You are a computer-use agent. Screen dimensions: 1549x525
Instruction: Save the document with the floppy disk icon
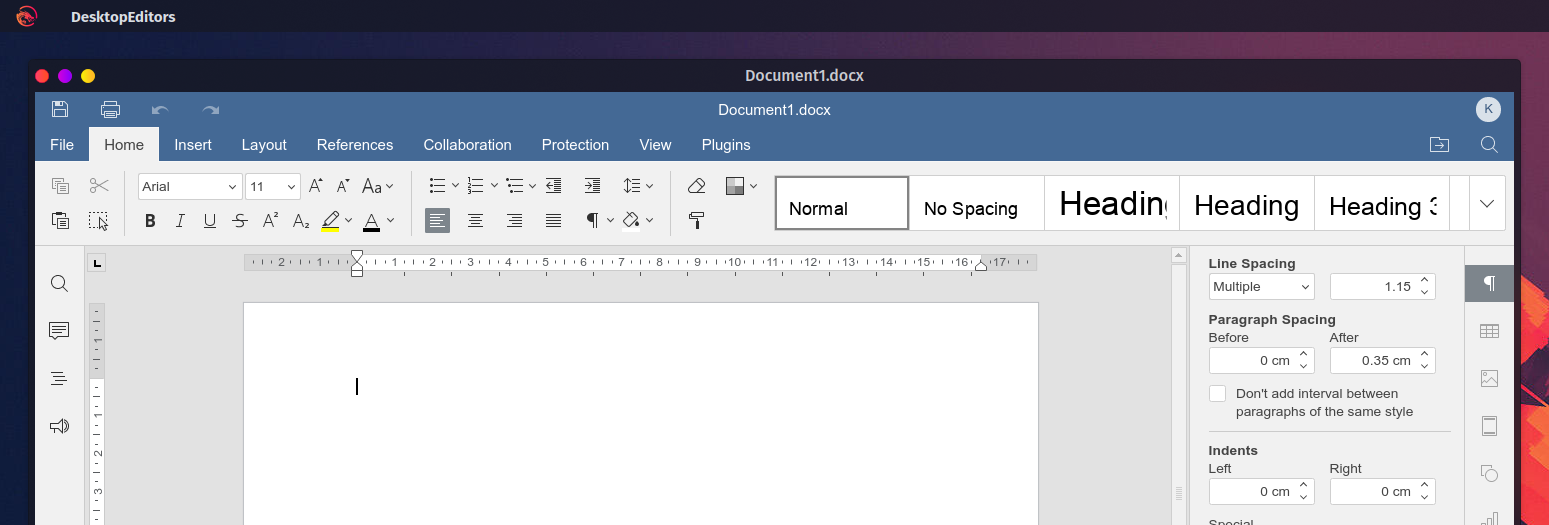pyautogui.click(x=60, y=110)
